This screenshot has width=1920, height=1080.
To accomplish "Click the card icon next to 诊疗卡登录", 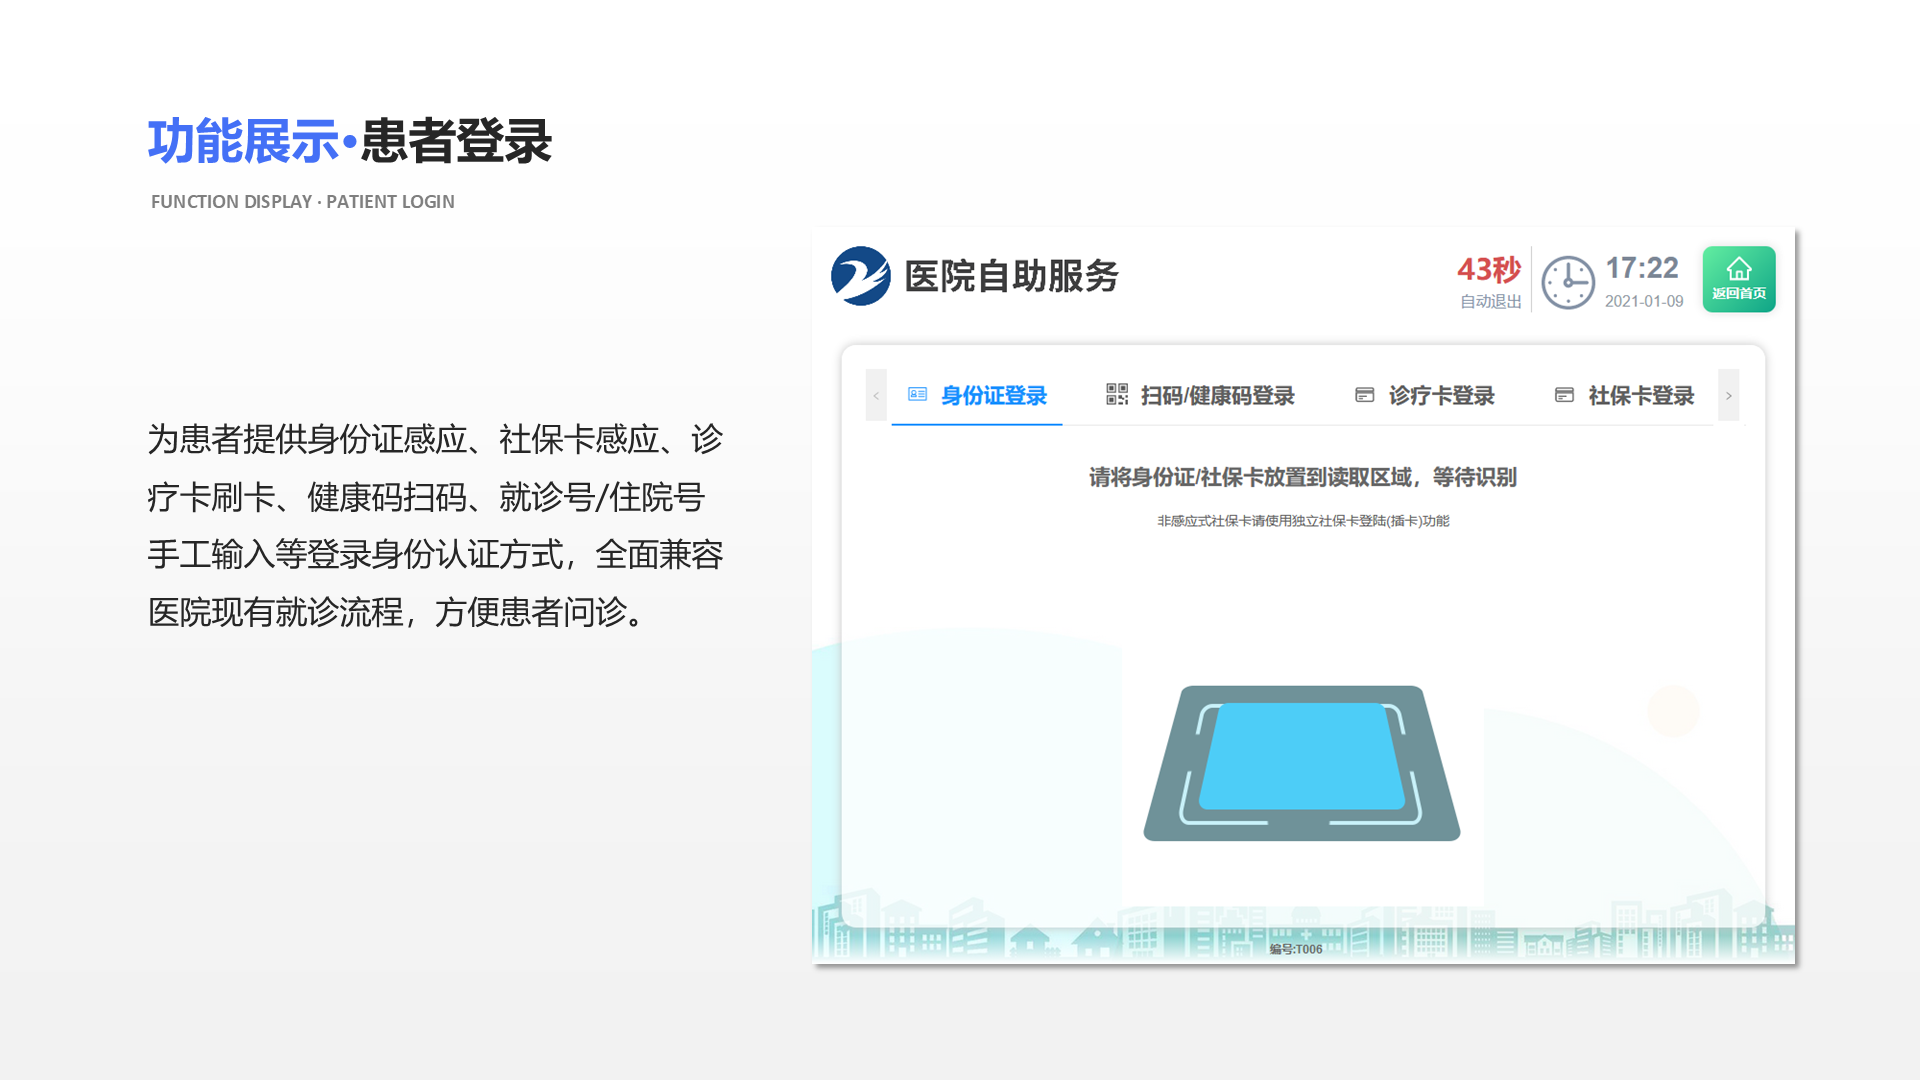I will (x=1365, y=395).
